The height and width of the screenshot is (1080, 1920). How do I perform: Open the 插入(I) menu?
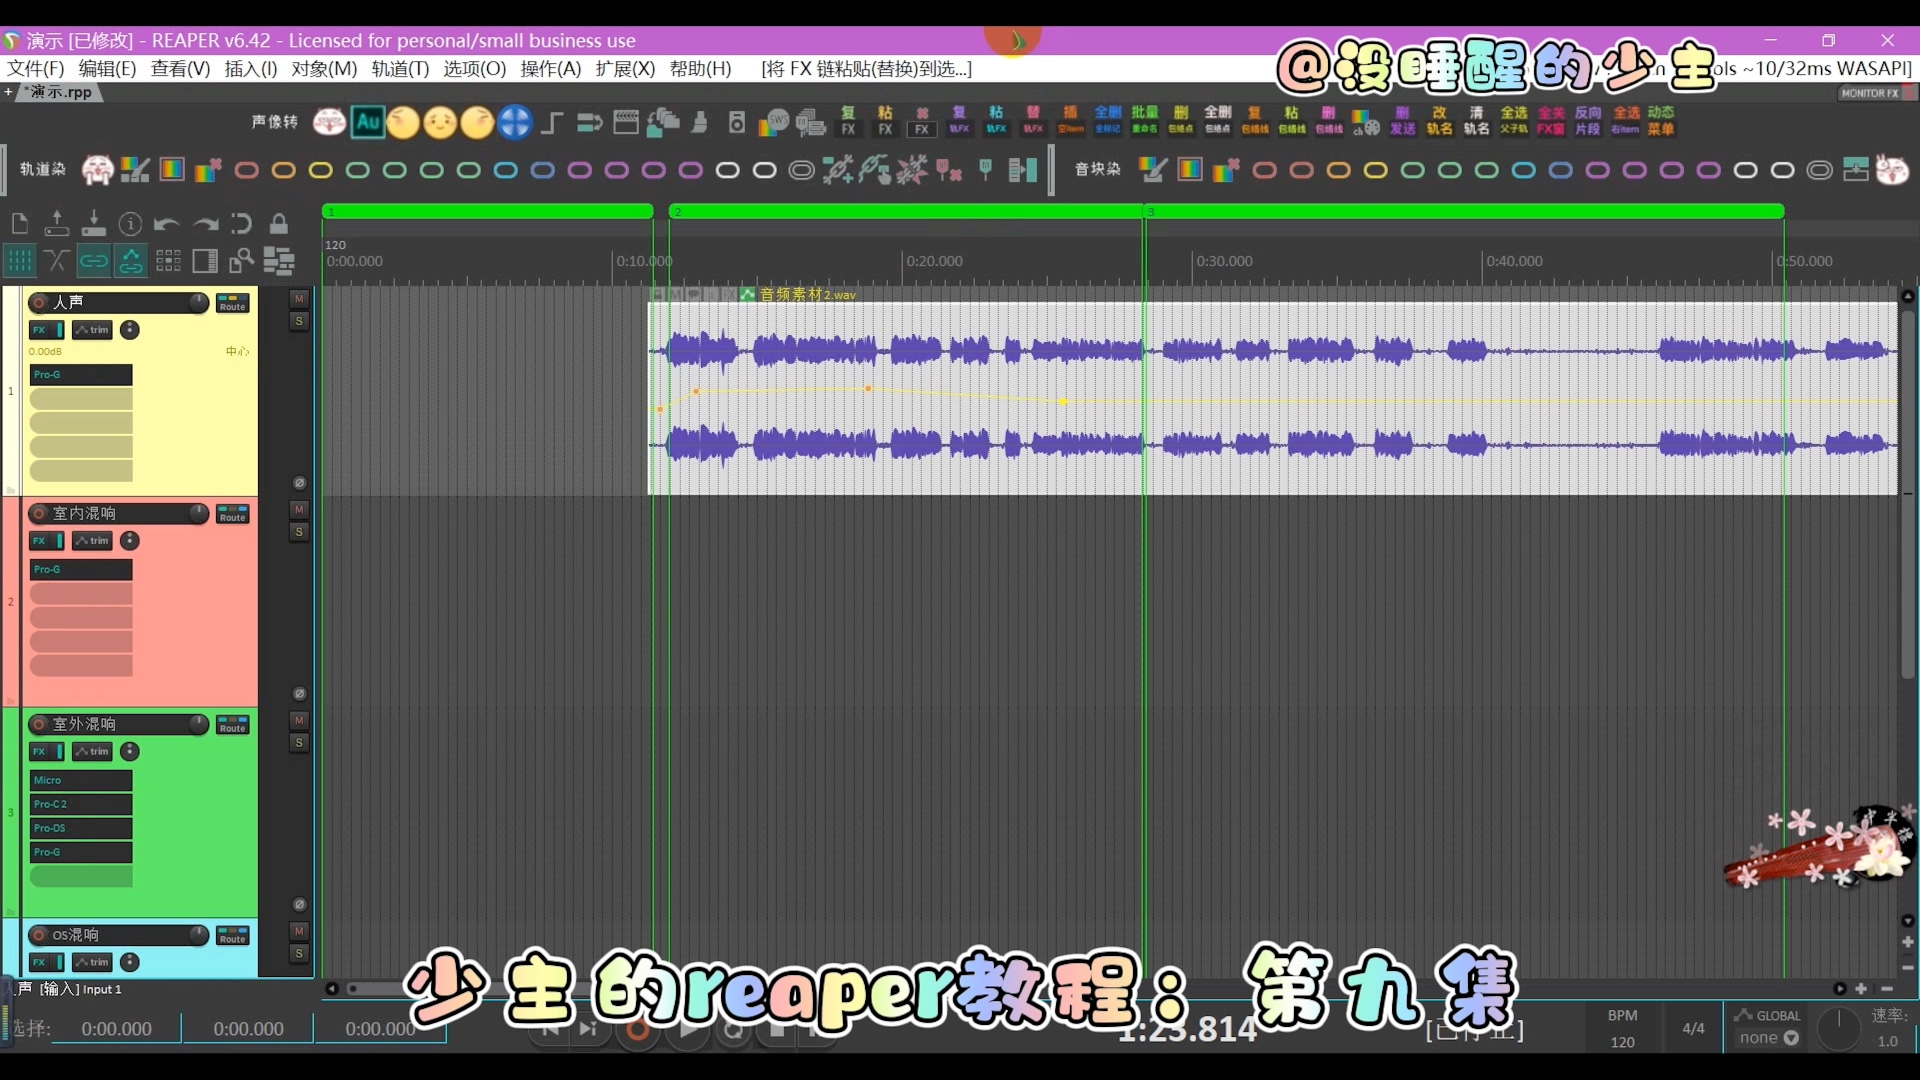click(x=250, y=69)
